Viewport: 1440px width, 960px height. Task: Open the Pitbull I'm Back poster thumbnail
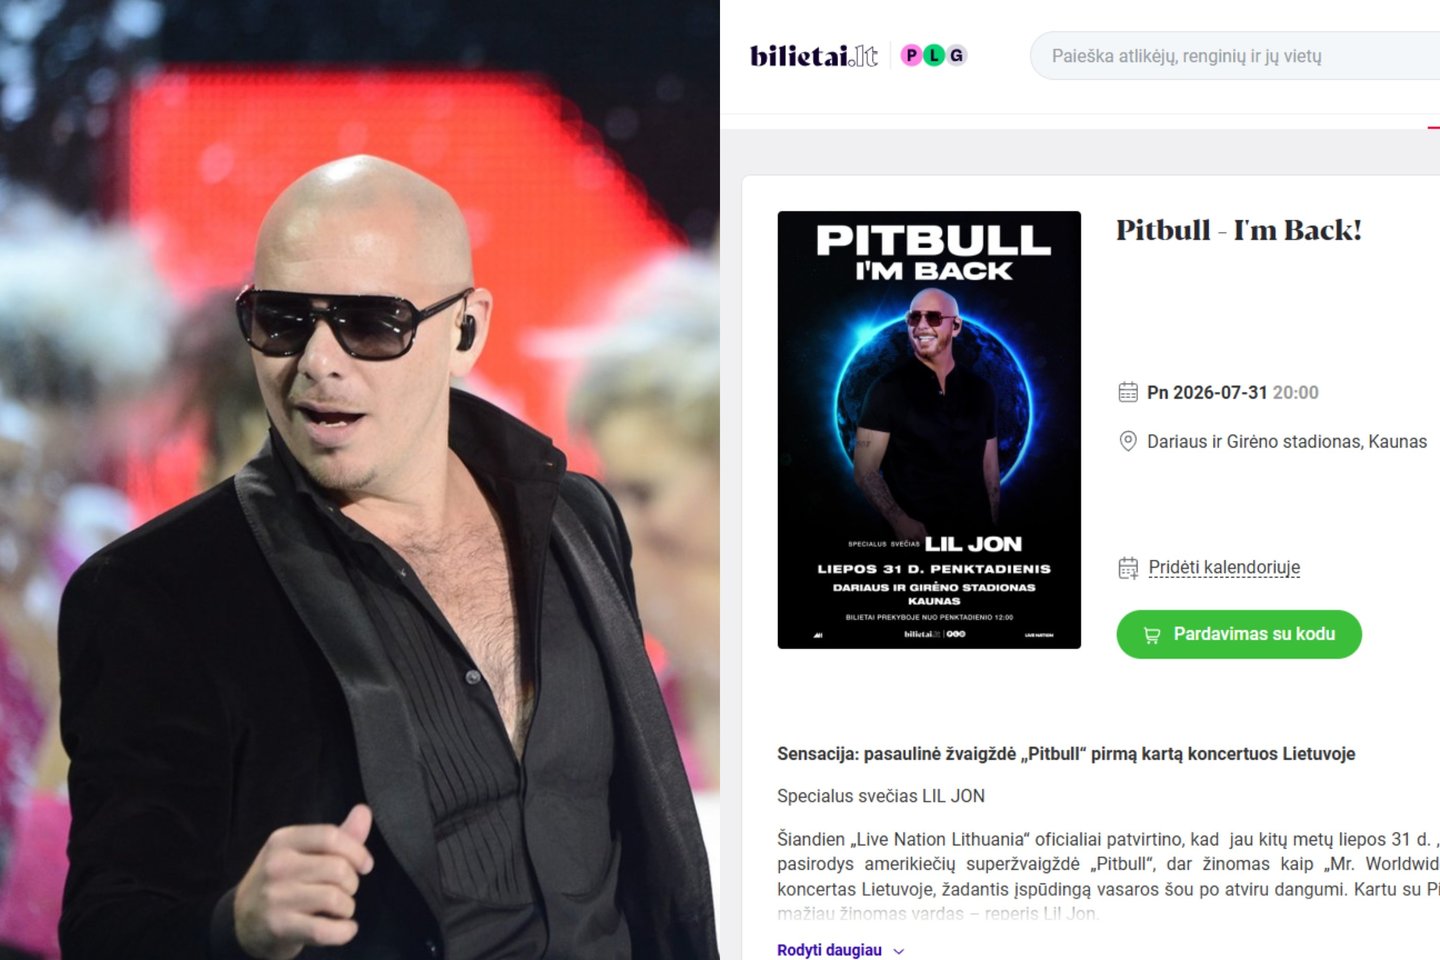pos(929,430)
